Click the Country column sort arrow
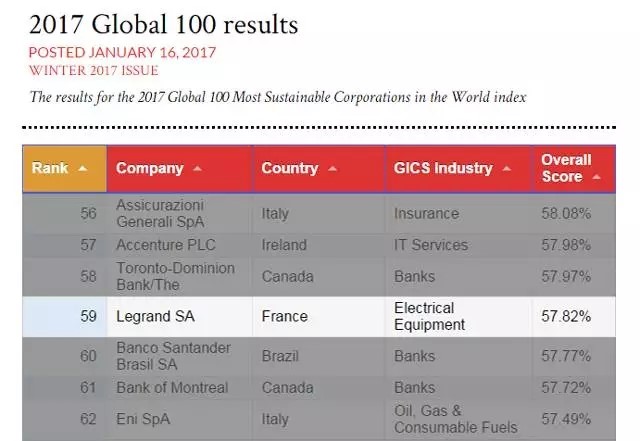 pos(331,168)
